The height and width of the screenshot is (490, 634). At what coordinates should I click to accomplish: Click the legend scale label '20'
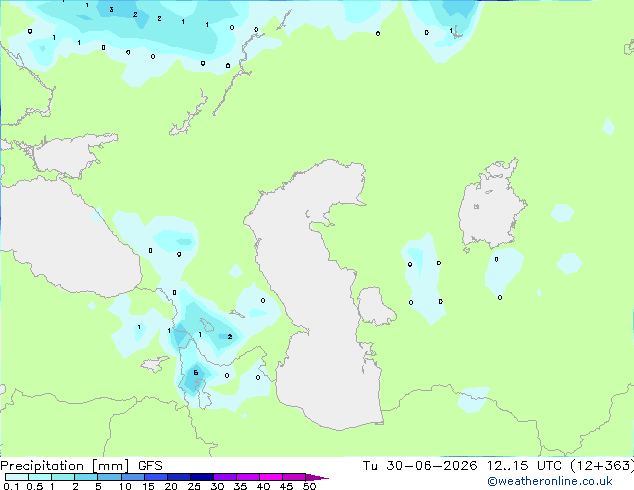tap(171, 486)
